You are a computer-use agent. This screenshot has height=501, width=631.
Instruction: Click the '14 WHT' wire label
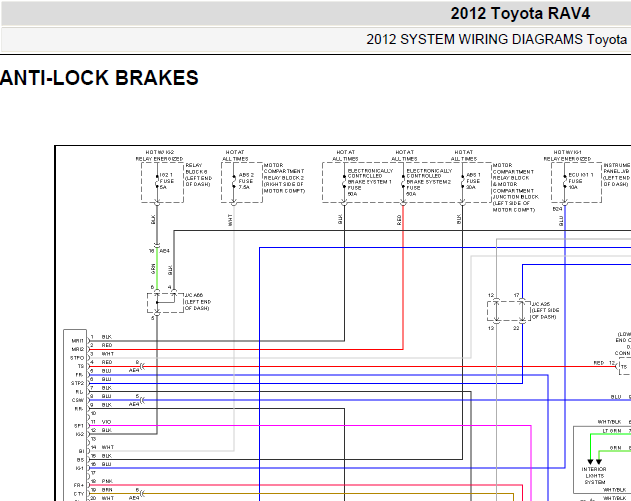coord(102,447)
